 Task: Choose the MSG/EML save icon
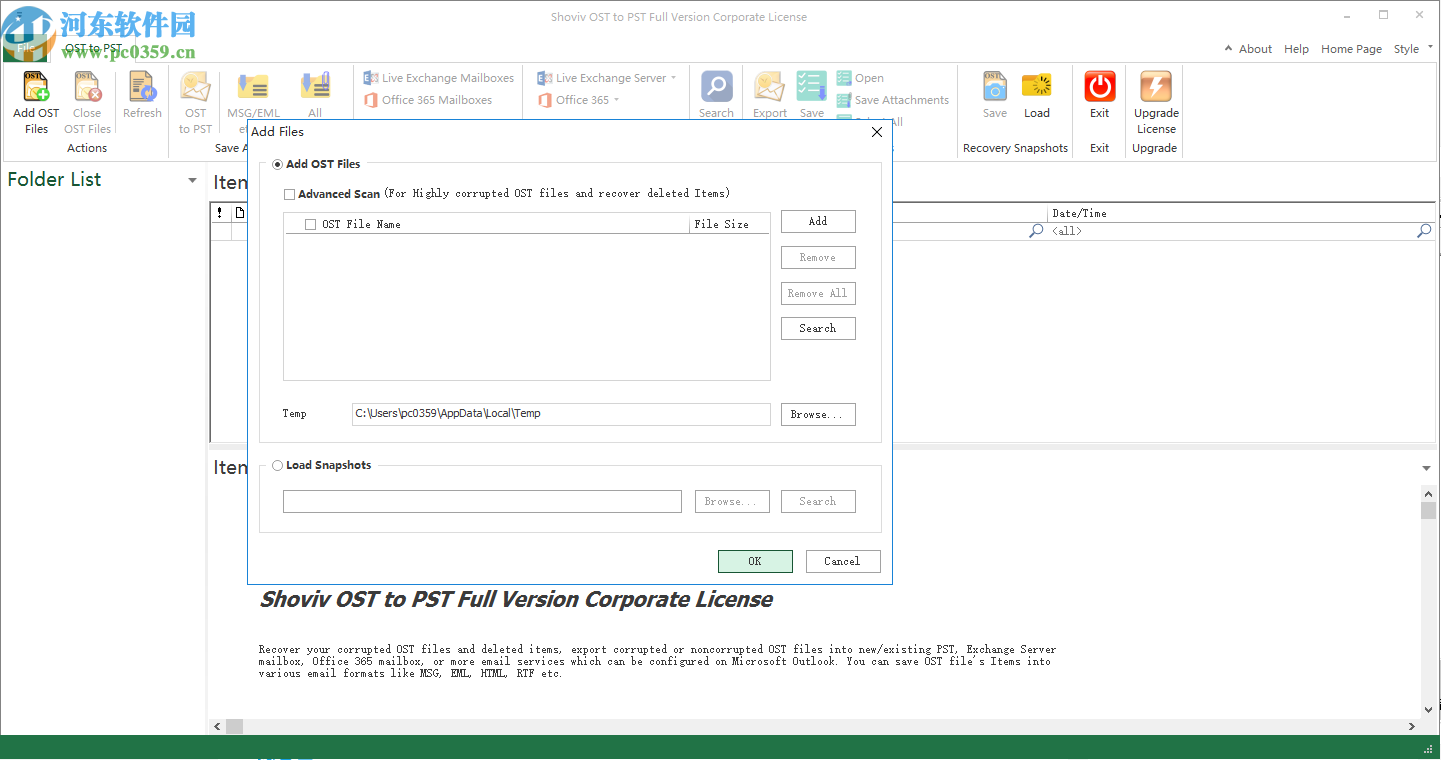click(253, 87)
